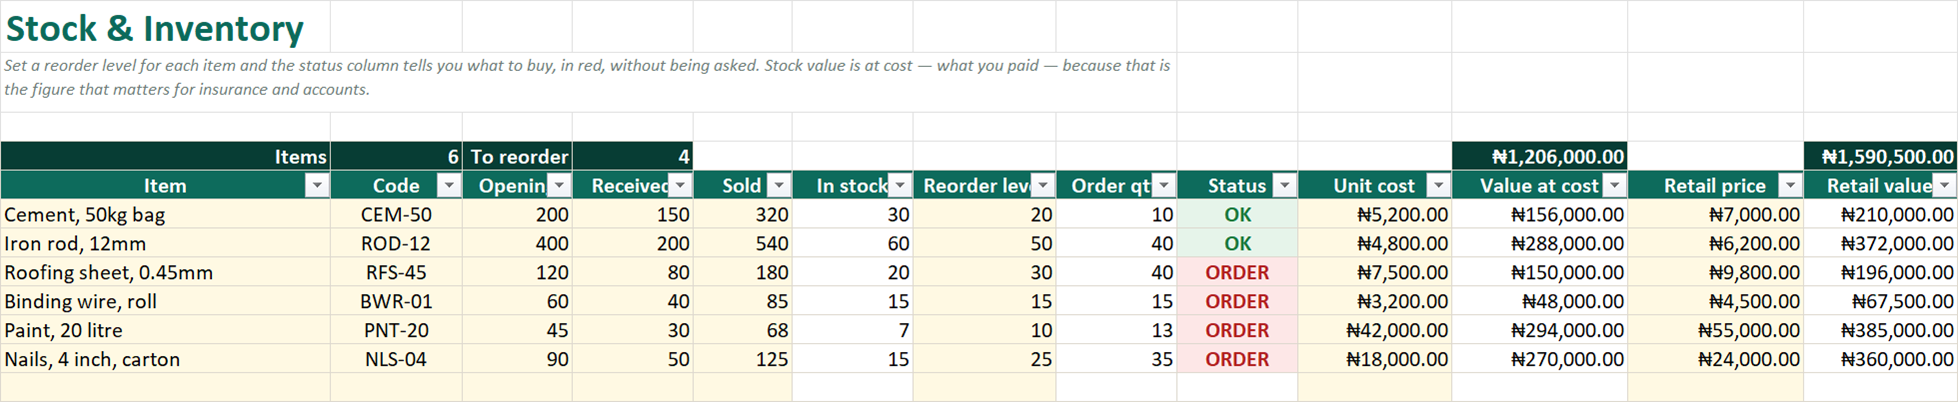Screen dimensions: 1958x402
Task: Open the Item column filter dropdown
Action: pyautogui.click(x=316, y=185)
